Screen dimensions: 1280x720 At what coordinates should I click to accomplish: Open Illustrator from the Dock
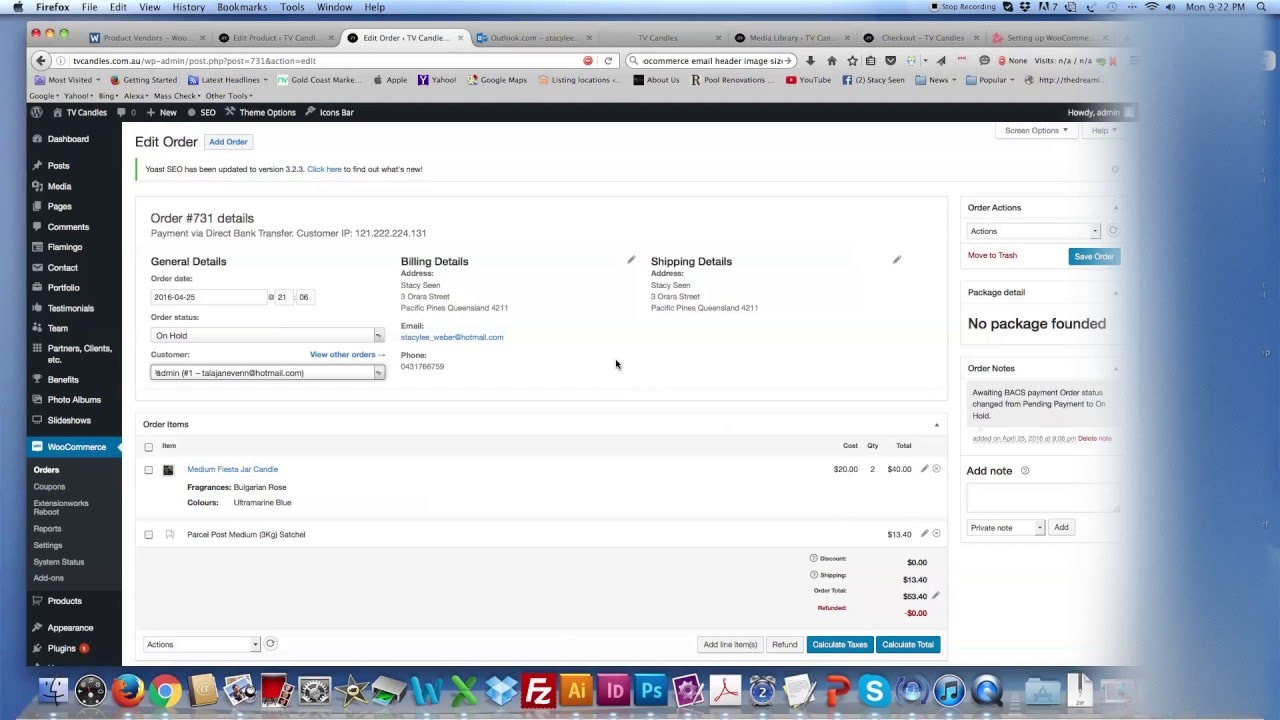pos(576,691)
